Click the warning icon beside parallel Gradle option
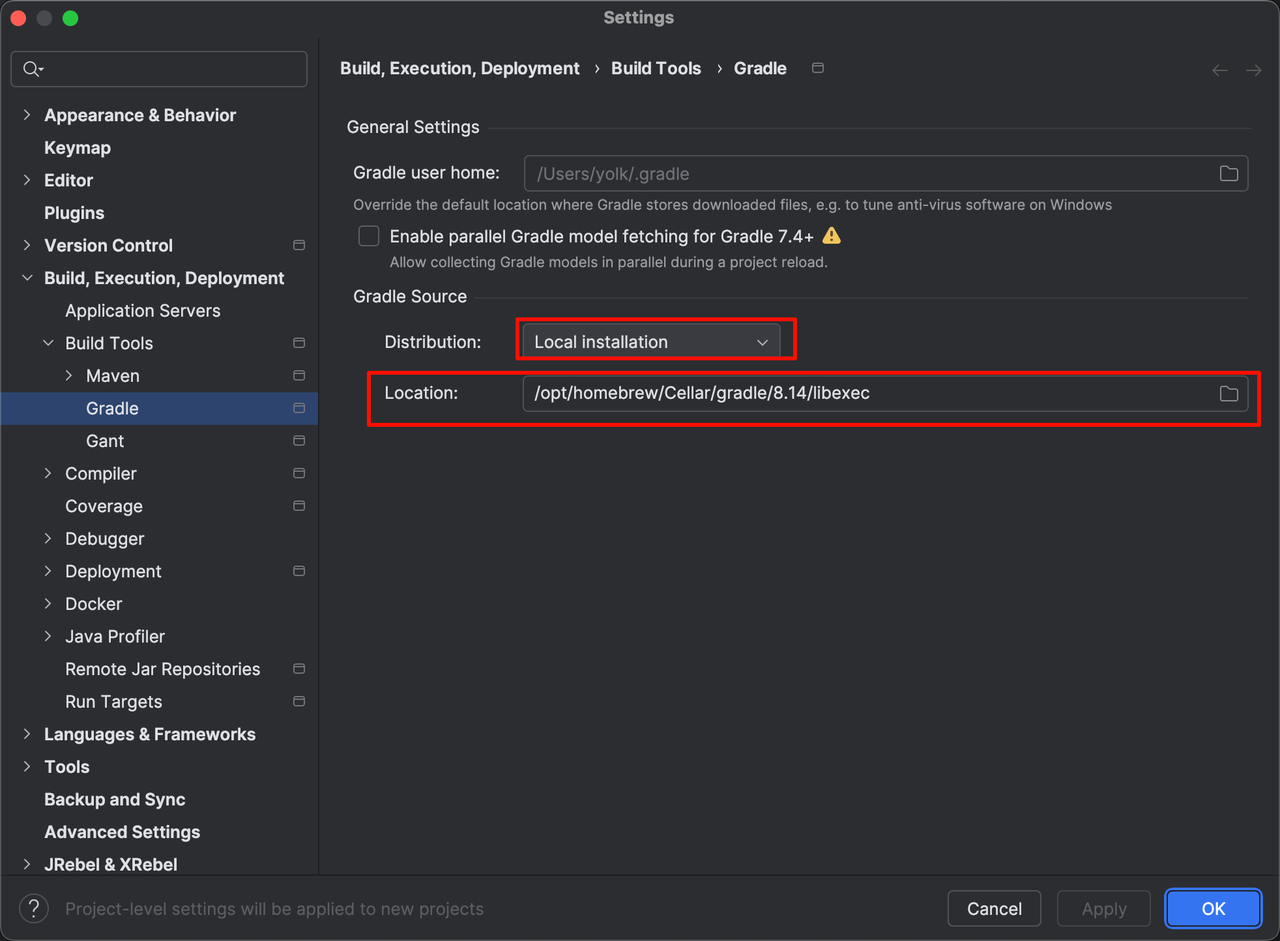Viewport: 1280px width, 941px height. [831, 236]
